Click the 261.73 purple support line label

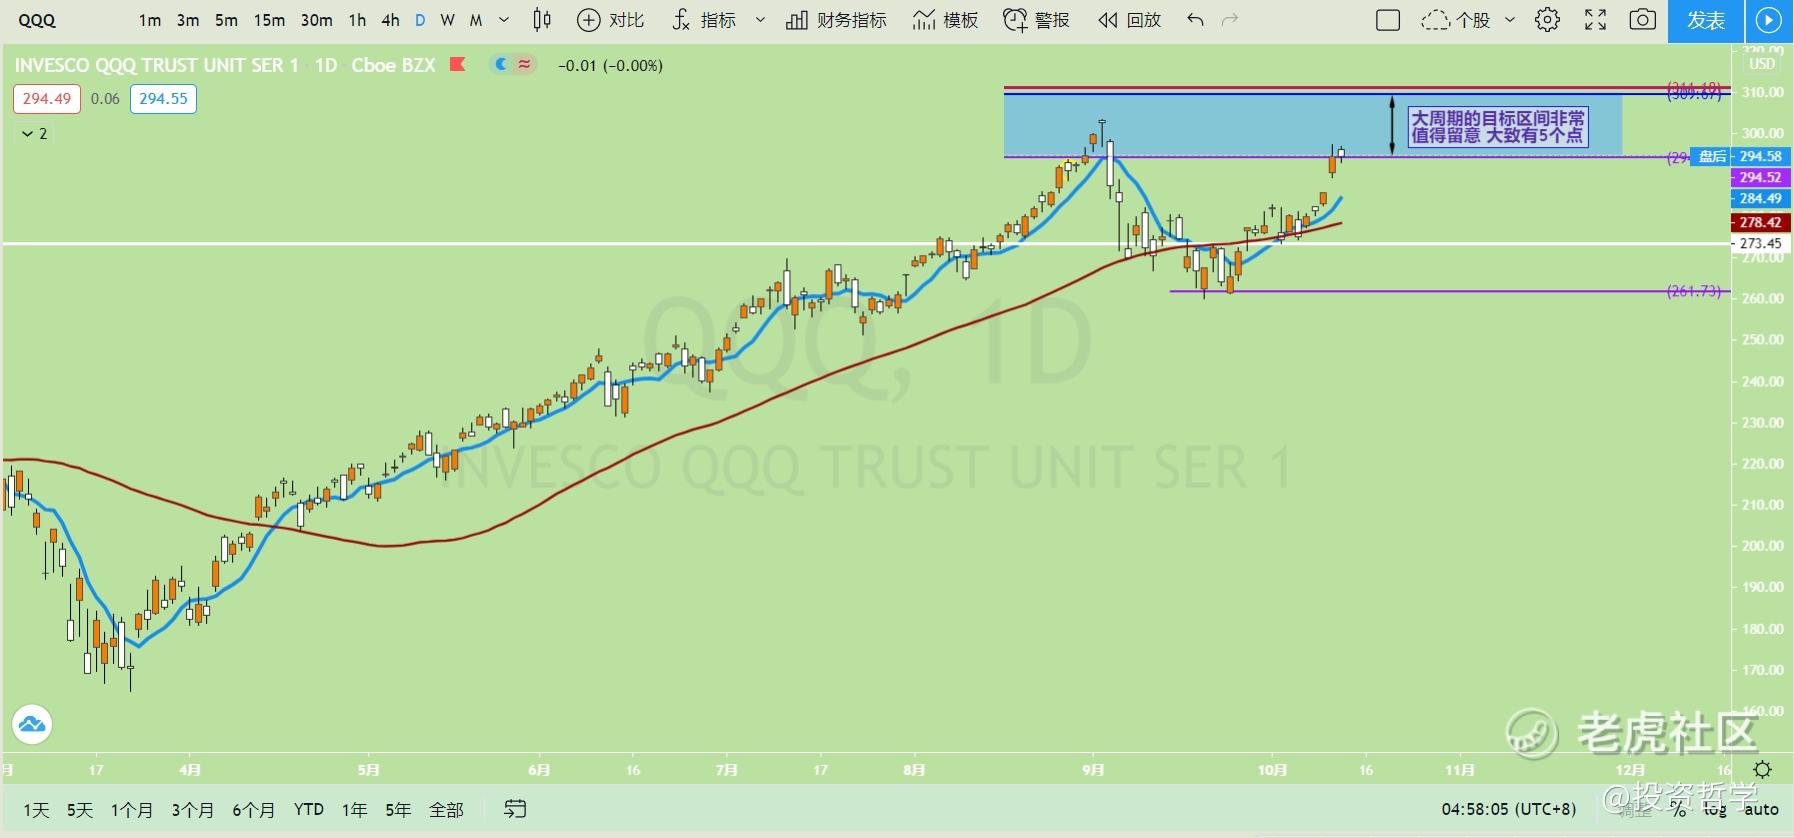[1694, 291]
